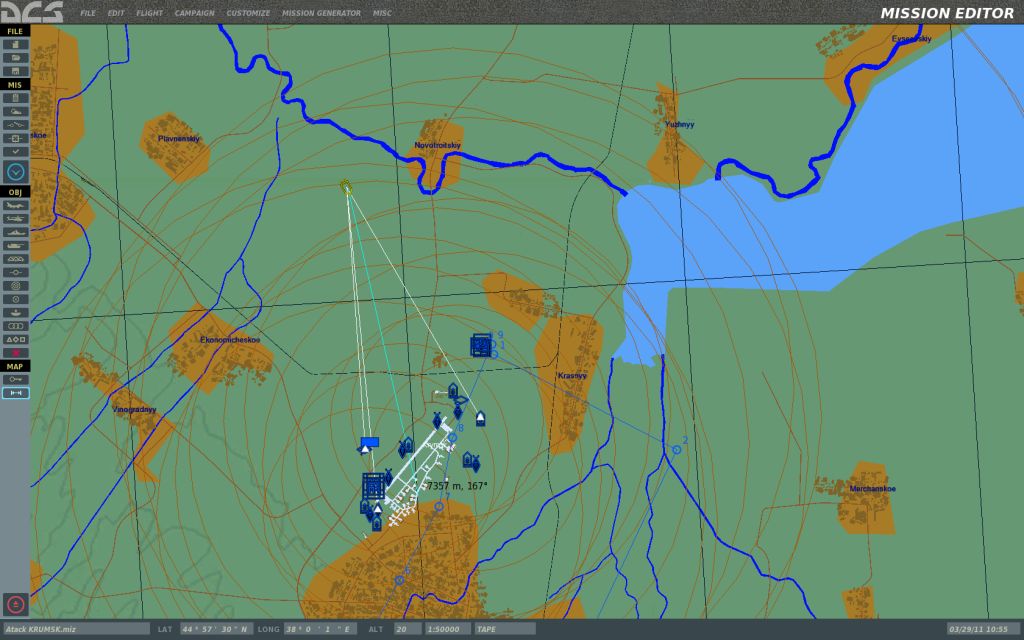The height and width of the screenshot is (640, 1024).
Task: Click the Plavnenskiy town label
Action: click(x=179, y=138)
